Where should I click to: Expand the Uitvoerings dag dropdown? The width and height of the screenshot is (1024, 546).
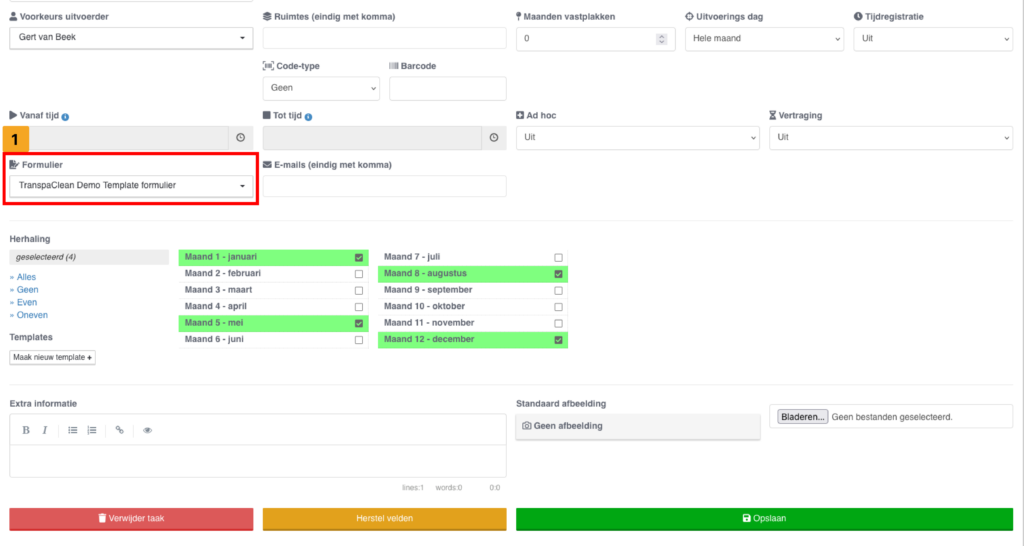(x=766, y=39)
